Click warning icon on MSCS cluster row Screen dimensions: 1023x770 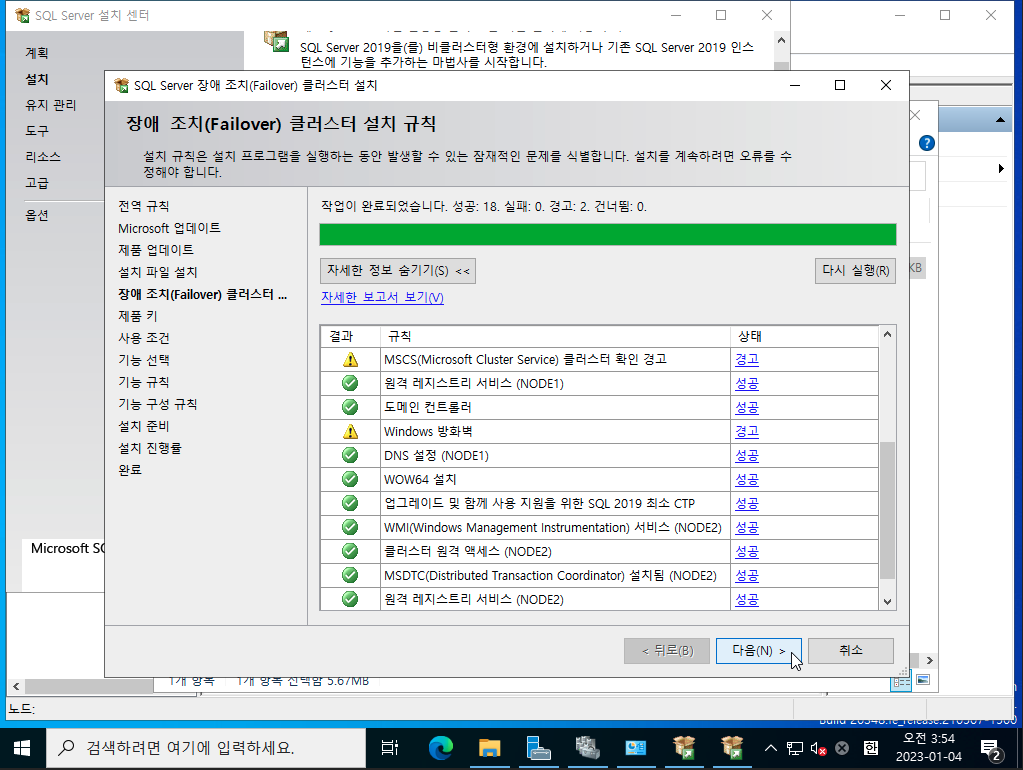(350, 360)
